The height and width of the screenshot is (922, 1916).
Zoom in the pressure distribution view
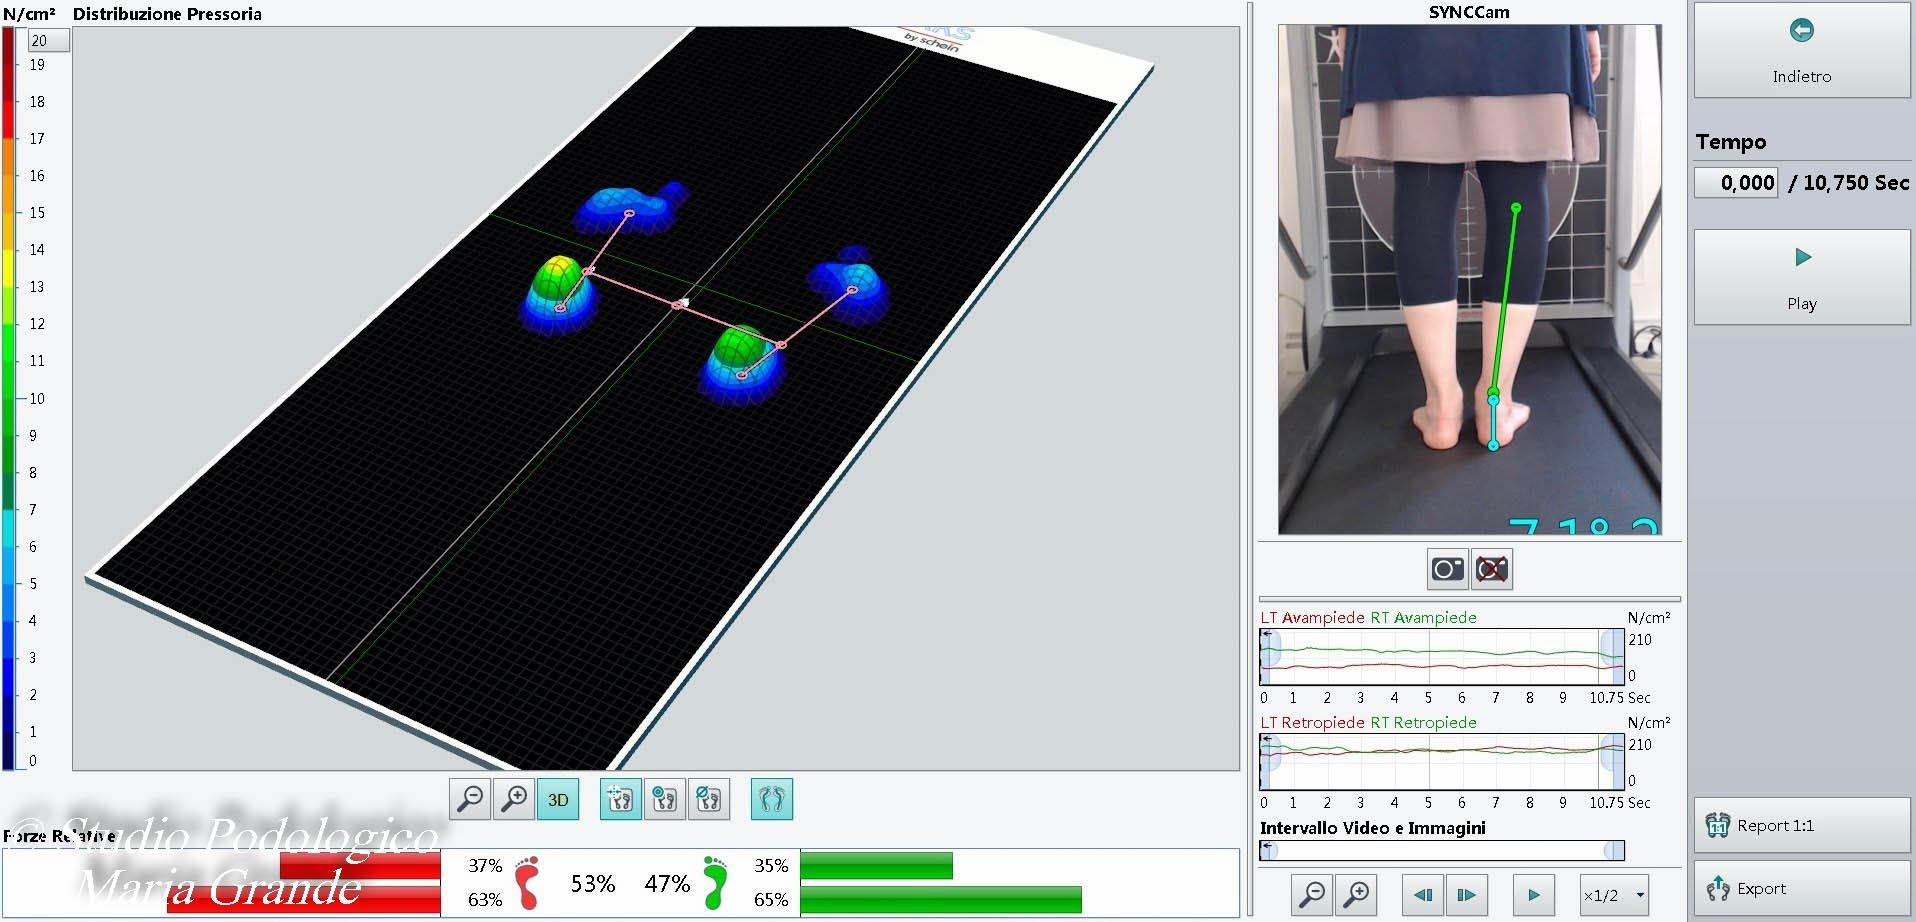(514, 799)
